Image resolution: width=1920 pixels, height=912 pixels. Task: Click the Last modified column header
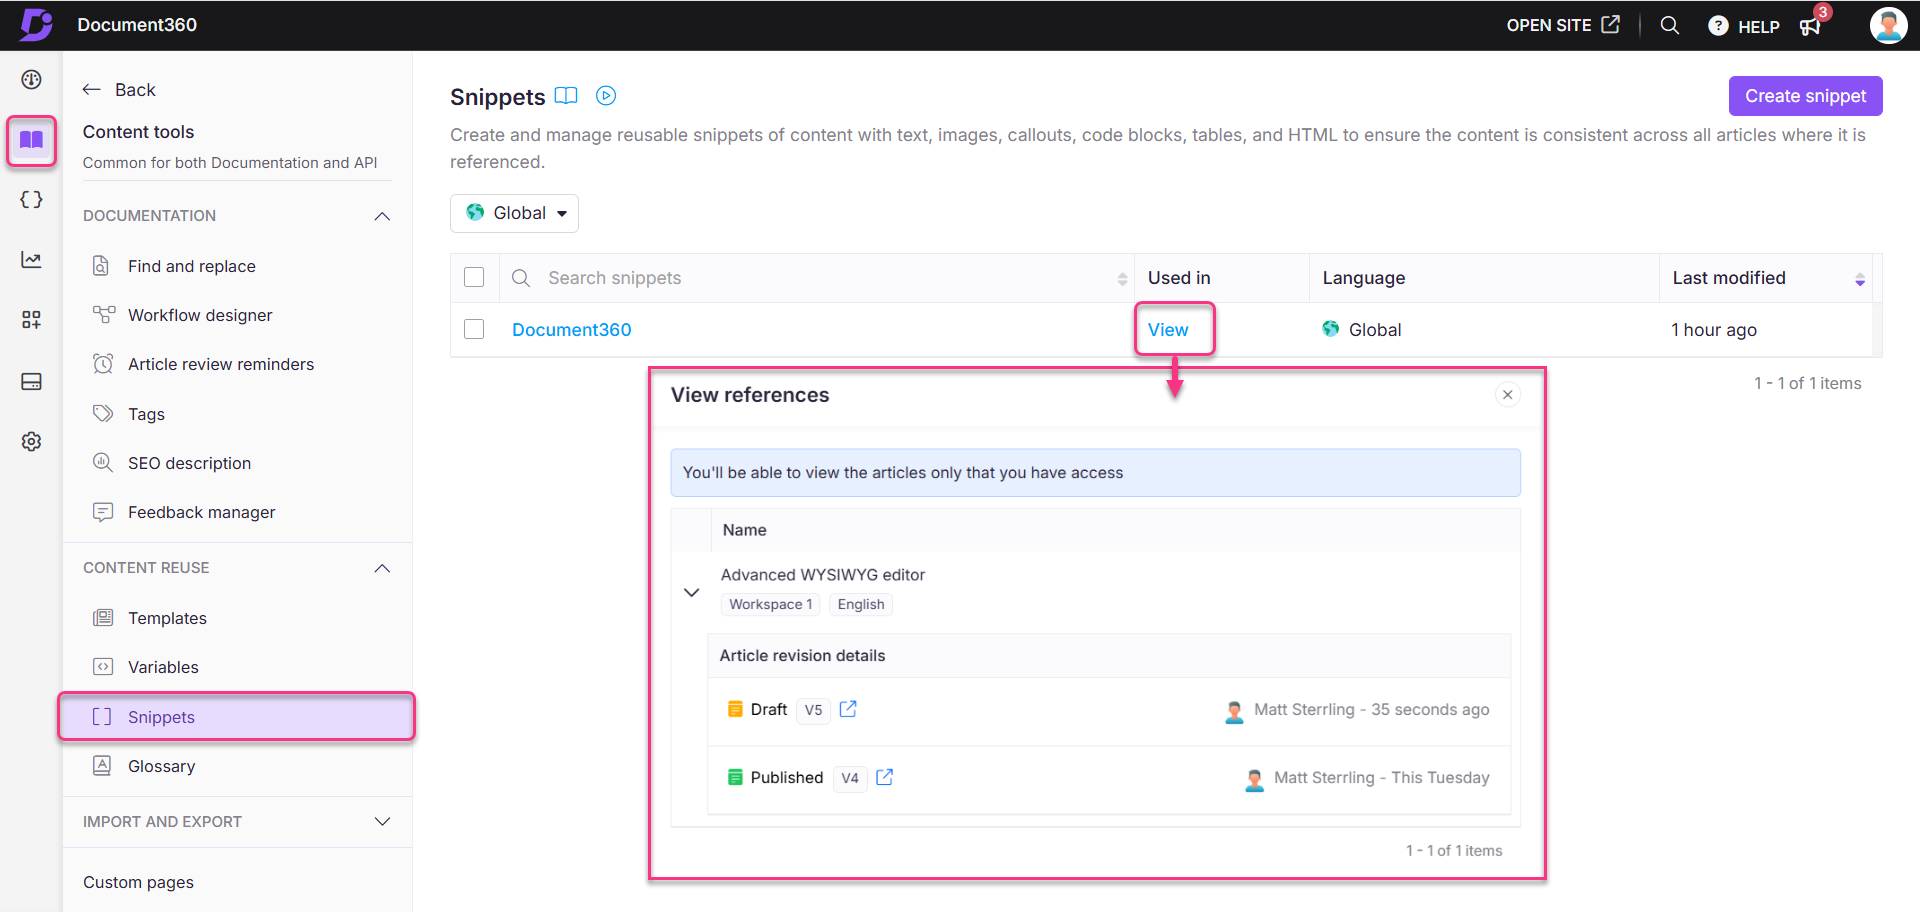(1729, 278)
